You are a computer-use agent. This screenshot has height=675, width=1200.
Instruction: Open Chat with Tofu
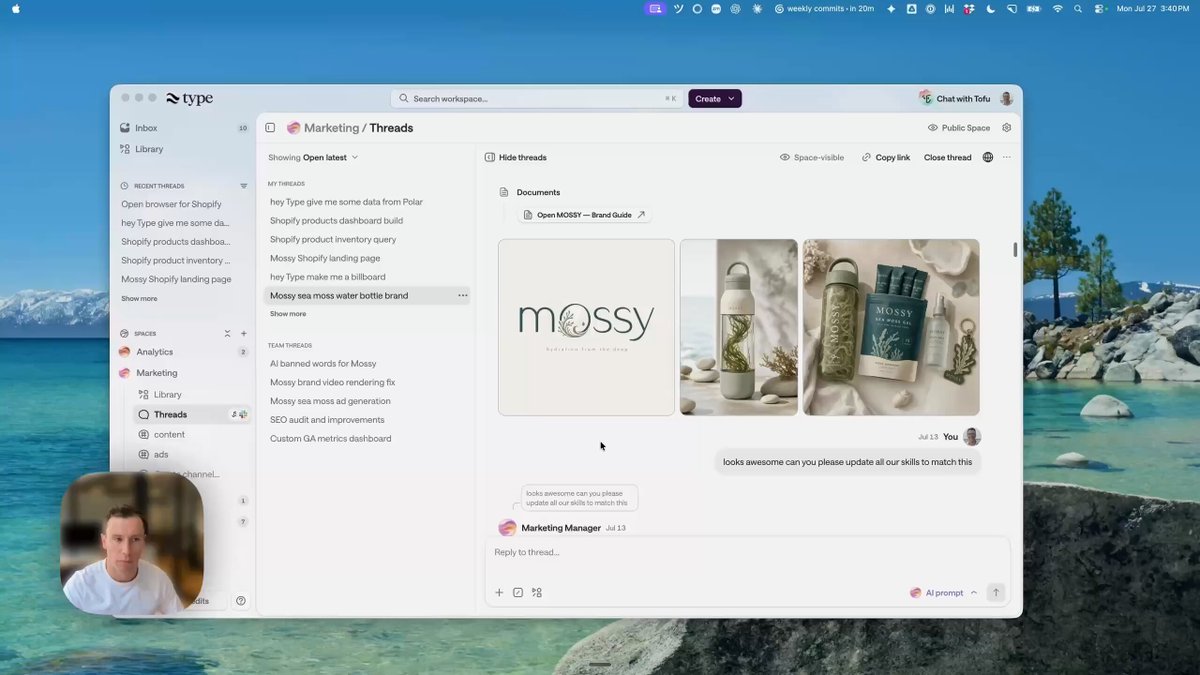(x=955, y=99)
